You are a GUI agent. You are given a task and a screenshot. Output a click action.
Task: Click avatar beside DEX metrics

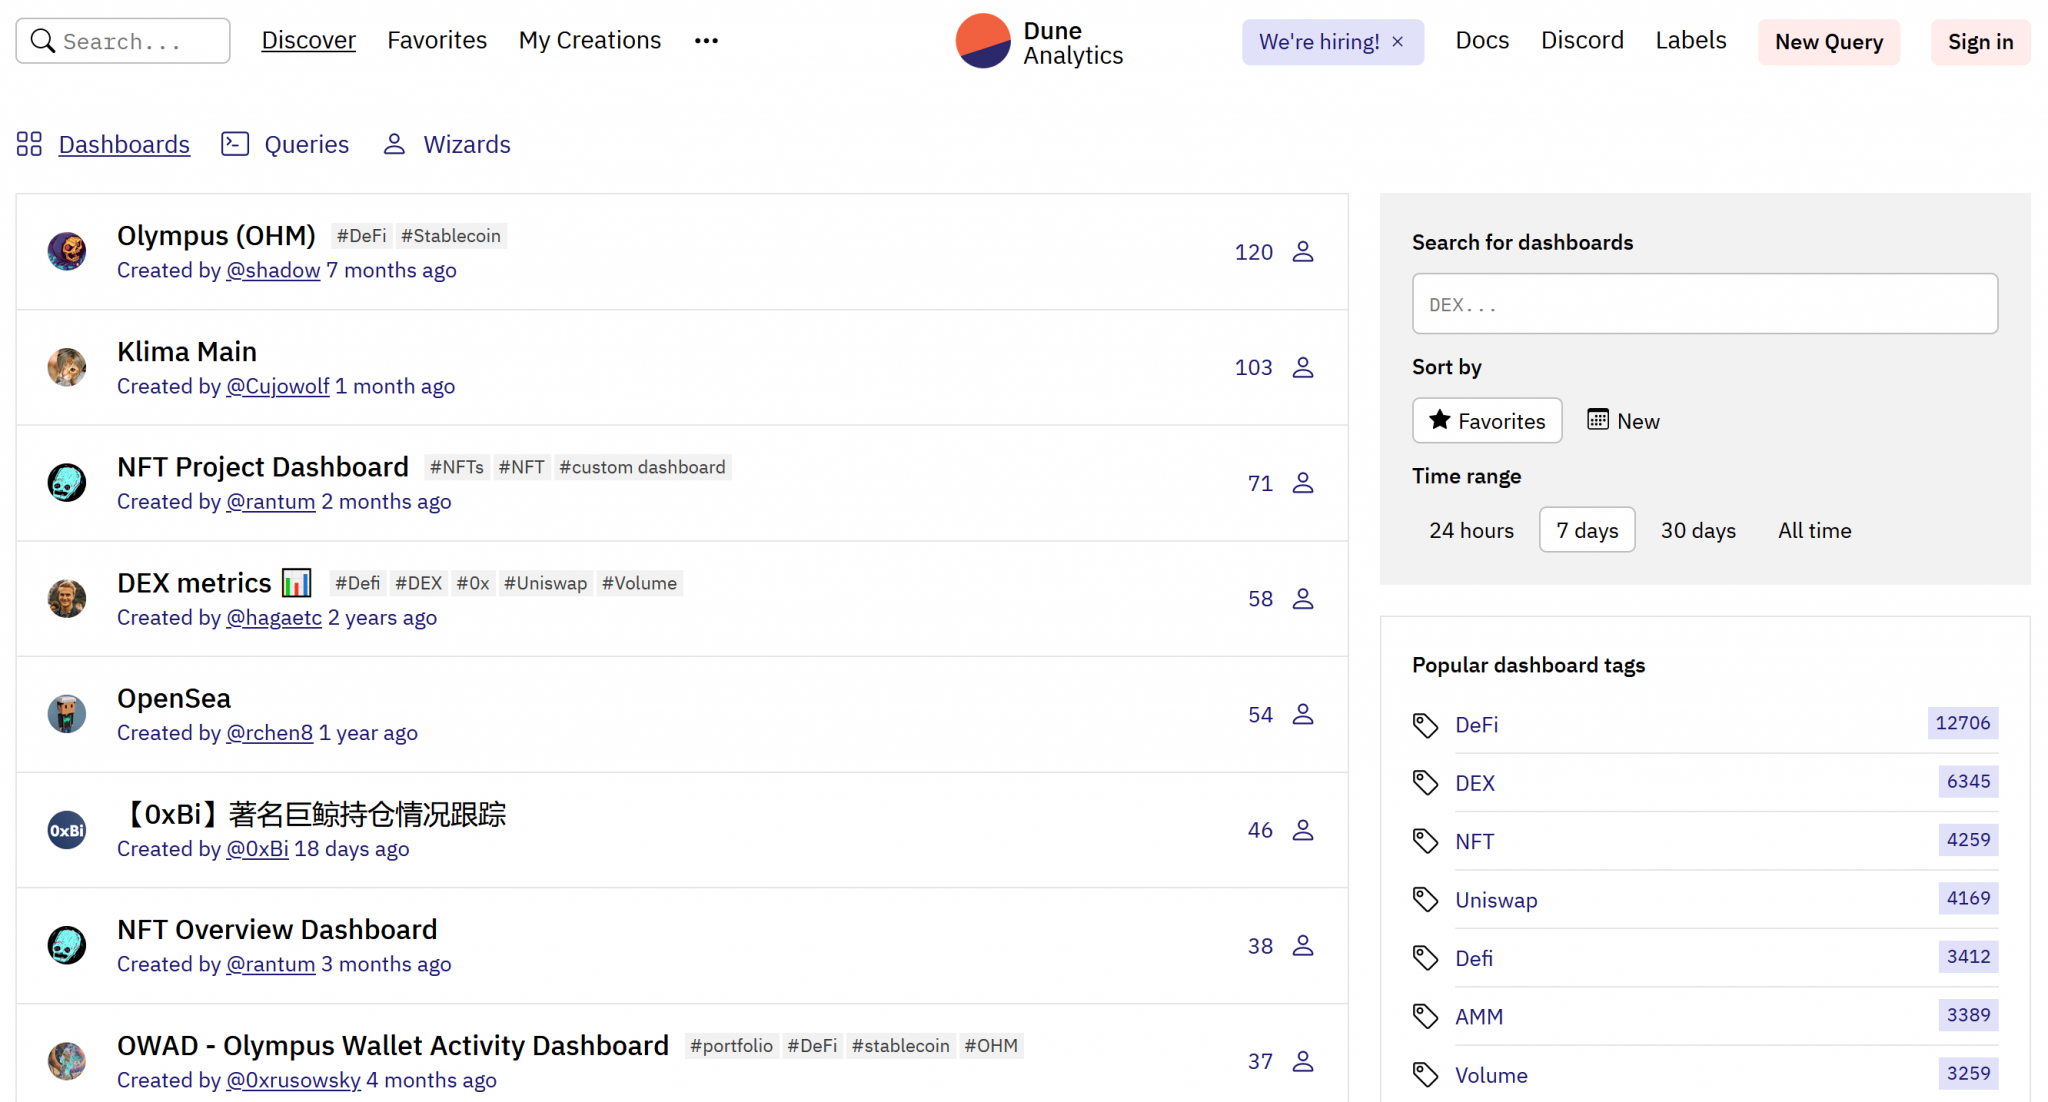coord(67,598)
